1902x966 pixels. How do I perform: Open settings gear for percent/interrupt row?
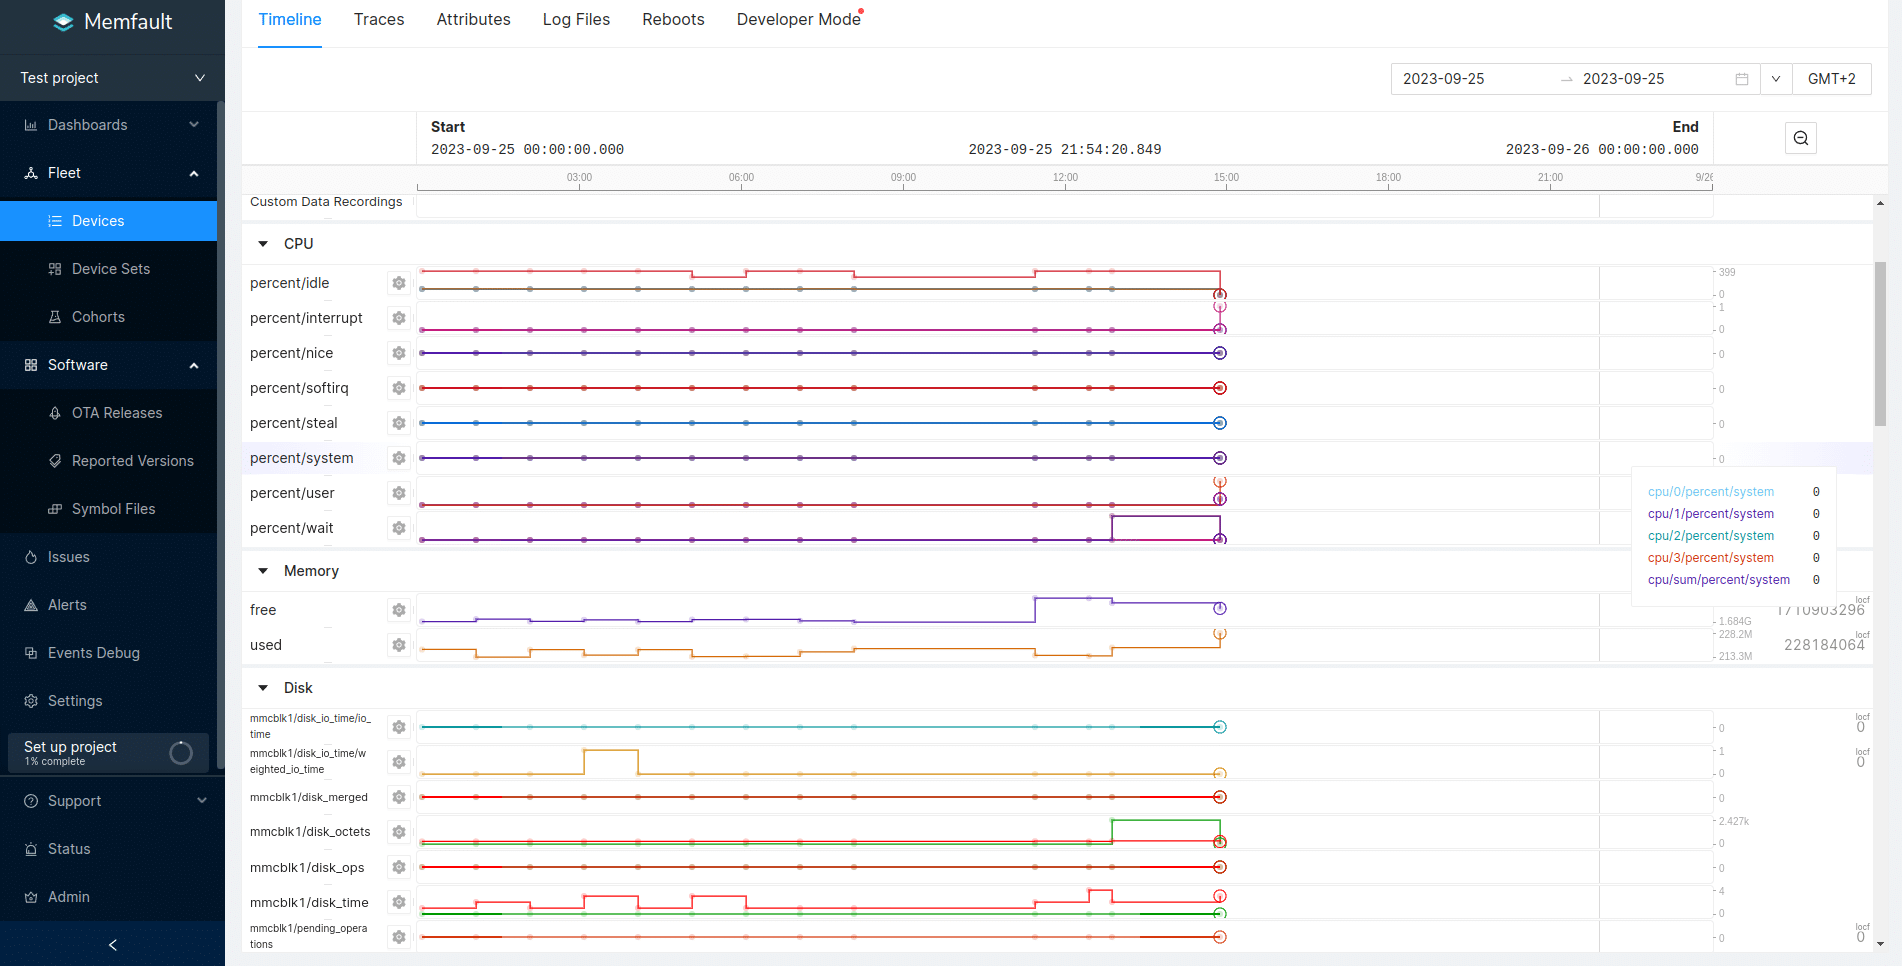(x=399, y=318)
